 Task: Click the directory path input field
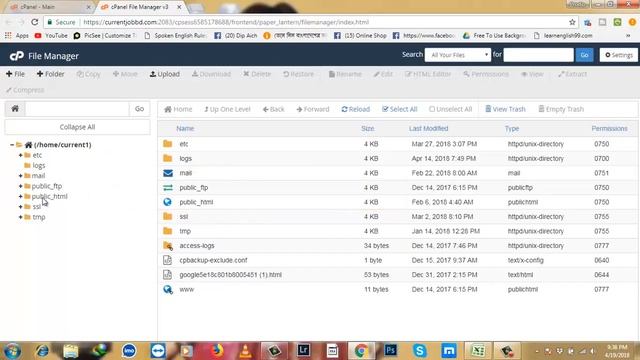pos(77,109)
